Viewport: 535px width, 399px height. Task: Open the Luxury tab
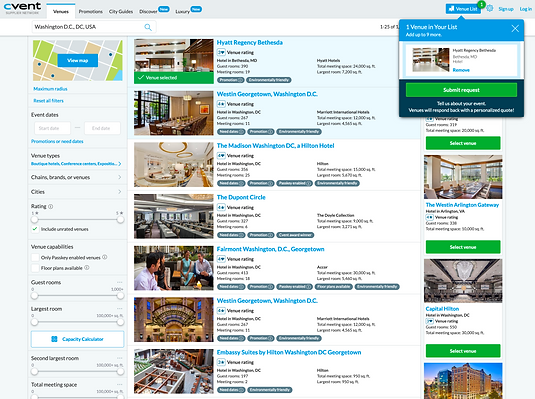183,11
